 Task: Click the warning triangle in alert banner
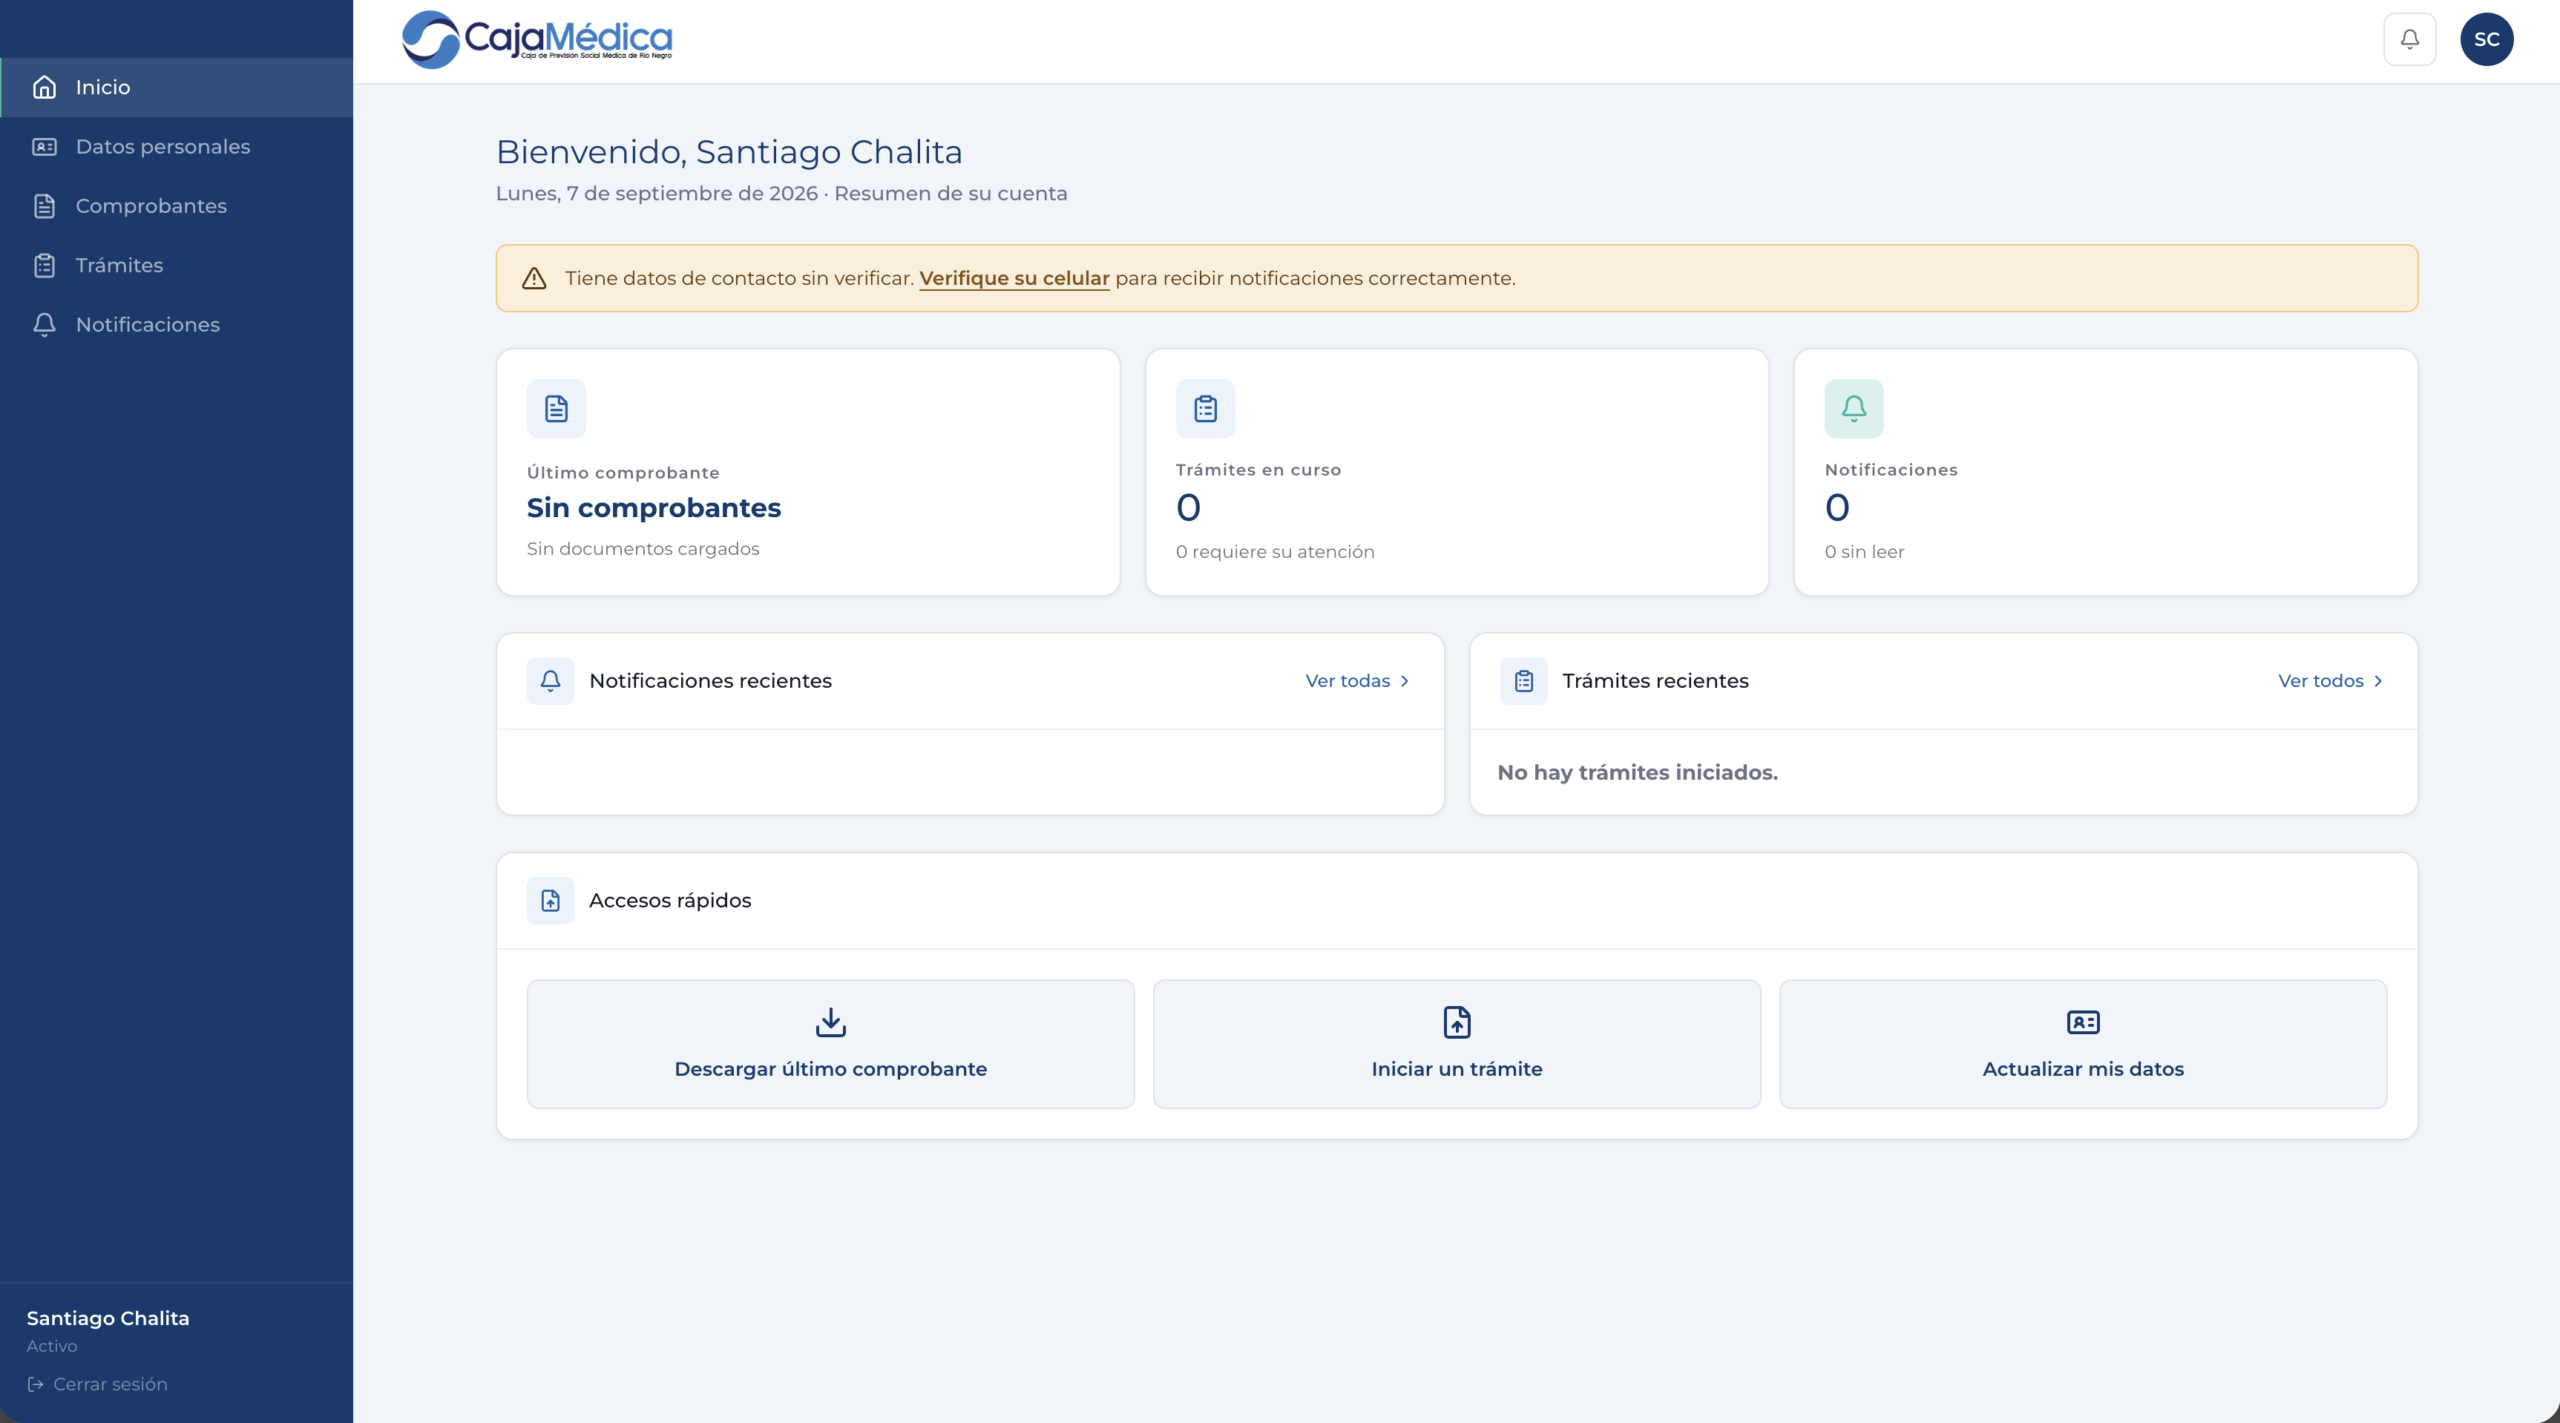click(534, 278)
